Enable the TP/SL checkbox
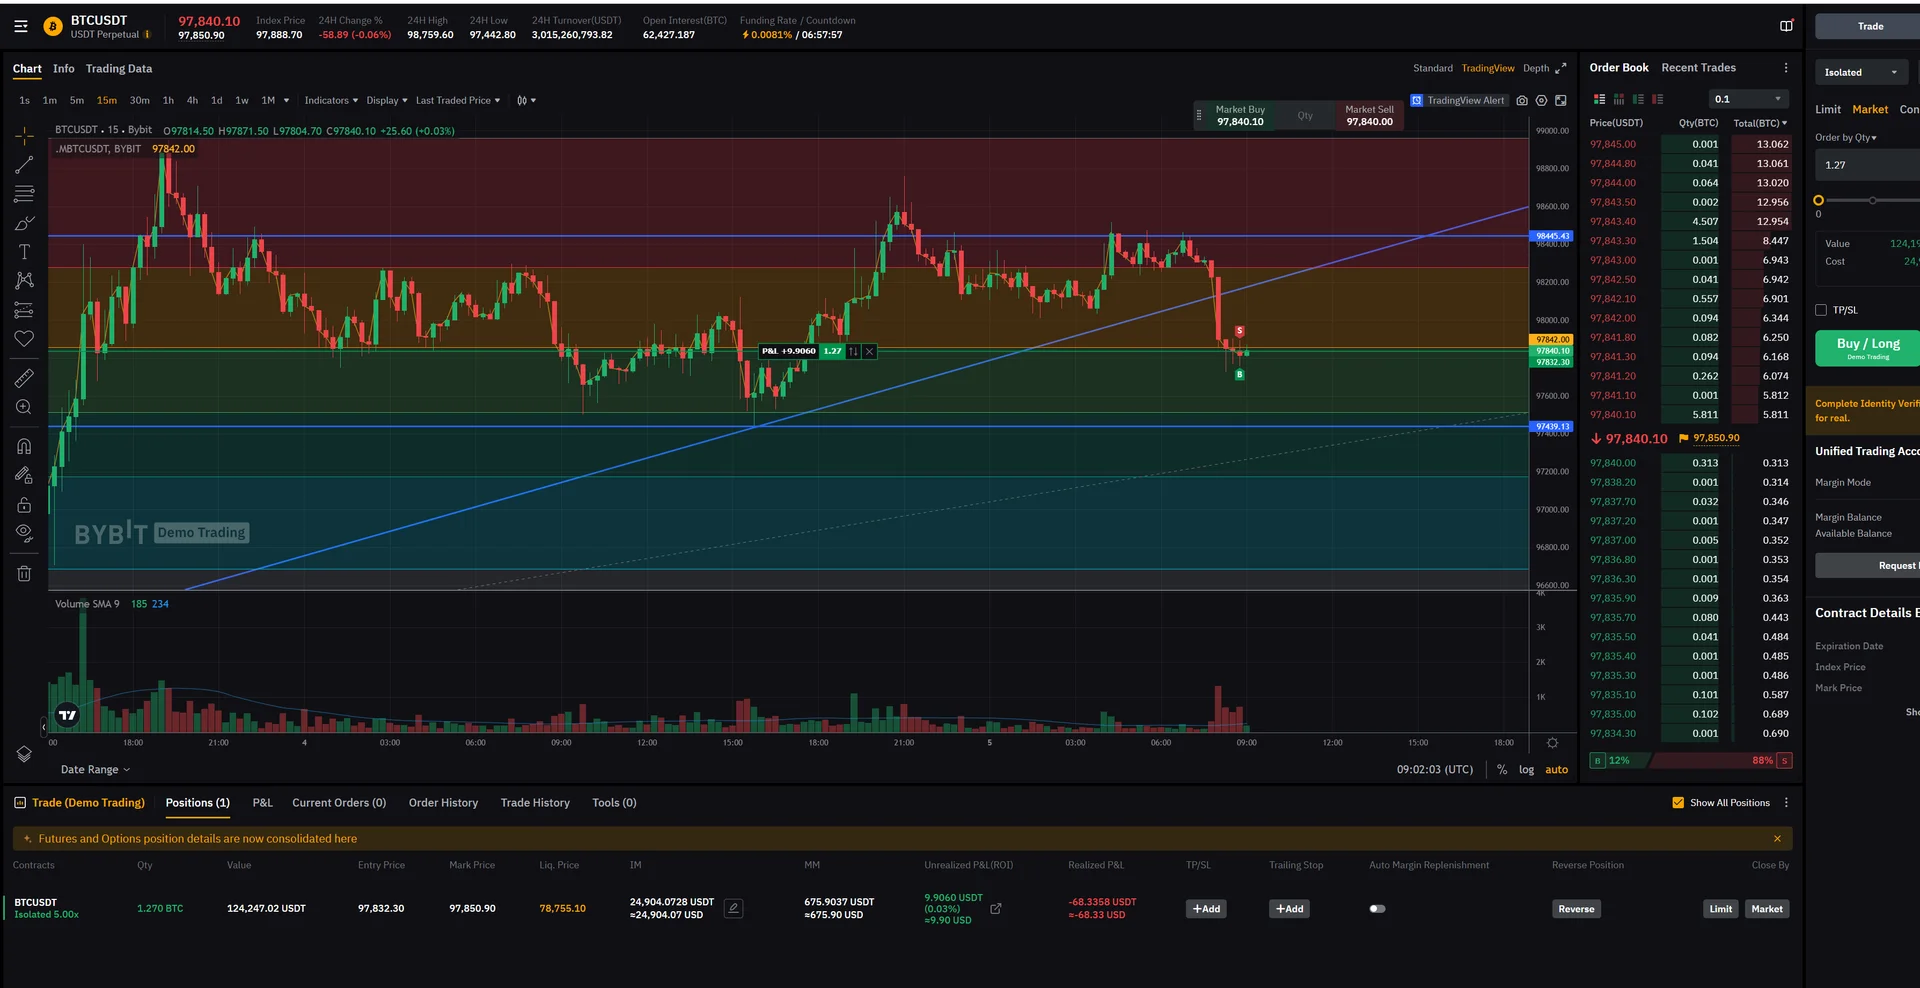This screenshot has width=1920, height=988. coord(1821,310)
